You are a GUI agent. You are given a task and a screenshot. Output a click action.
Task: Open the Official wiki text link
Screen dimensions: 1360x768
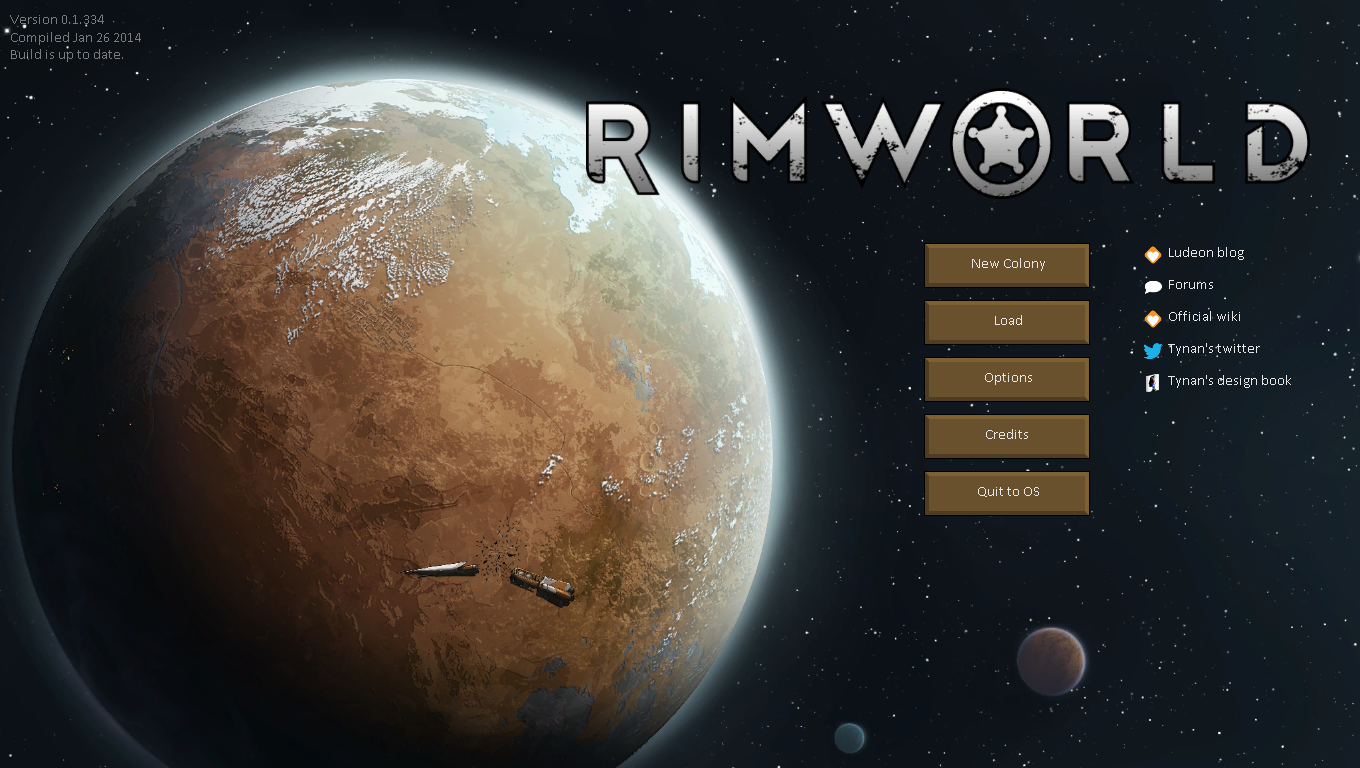1204,317
